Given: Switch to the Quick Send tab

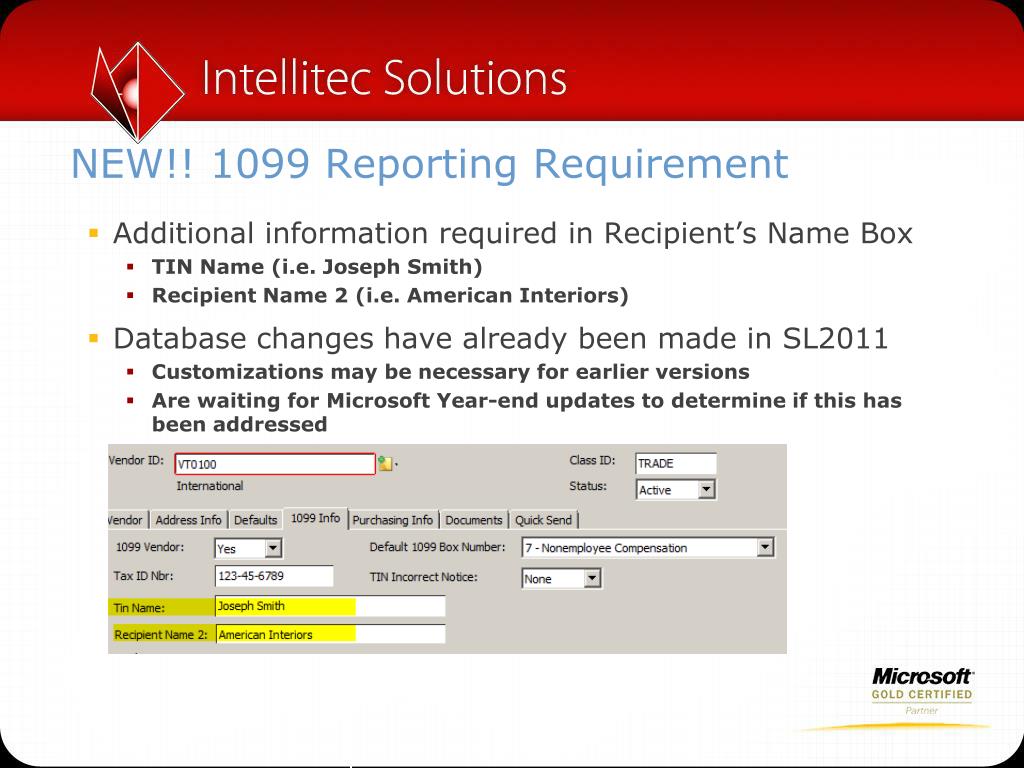Looking at the screenshot, I should tap(543, 520).
